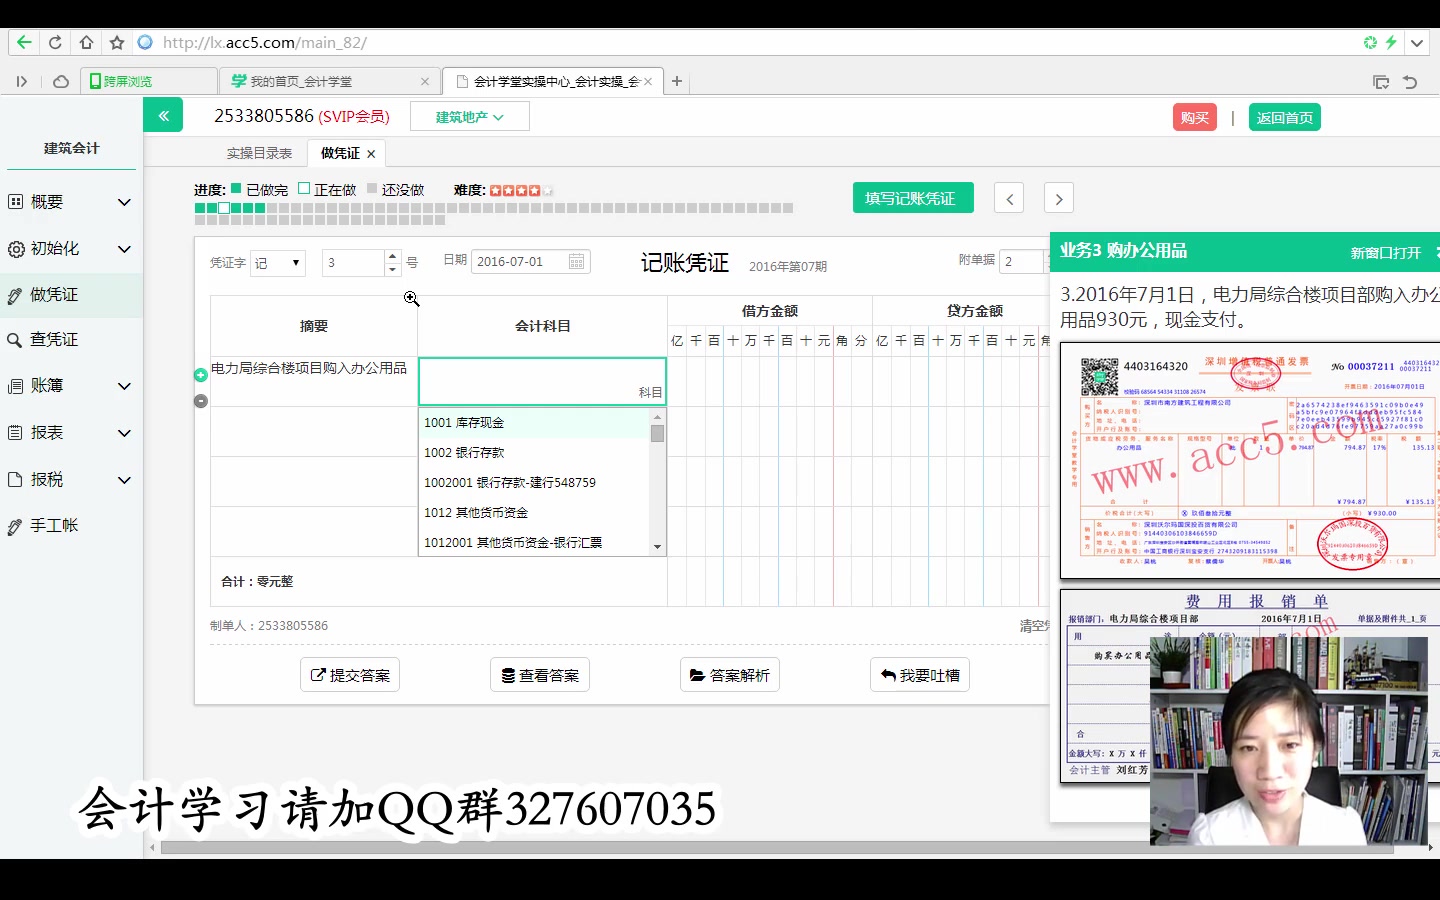Image resolution: width=1440 pixels, height=900 pixels.
Task: Click the first green progress block
Action: [x=200, y=208]
